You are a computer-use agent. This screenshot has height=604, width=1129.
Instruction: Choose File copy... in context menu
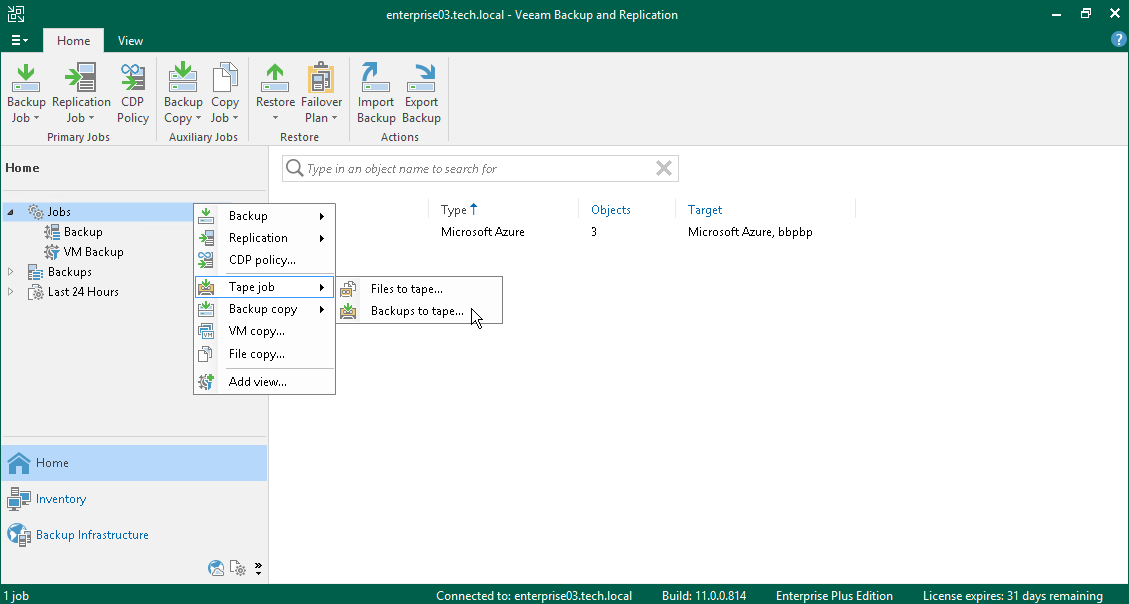pyautogui.click(x=264, y=353)
